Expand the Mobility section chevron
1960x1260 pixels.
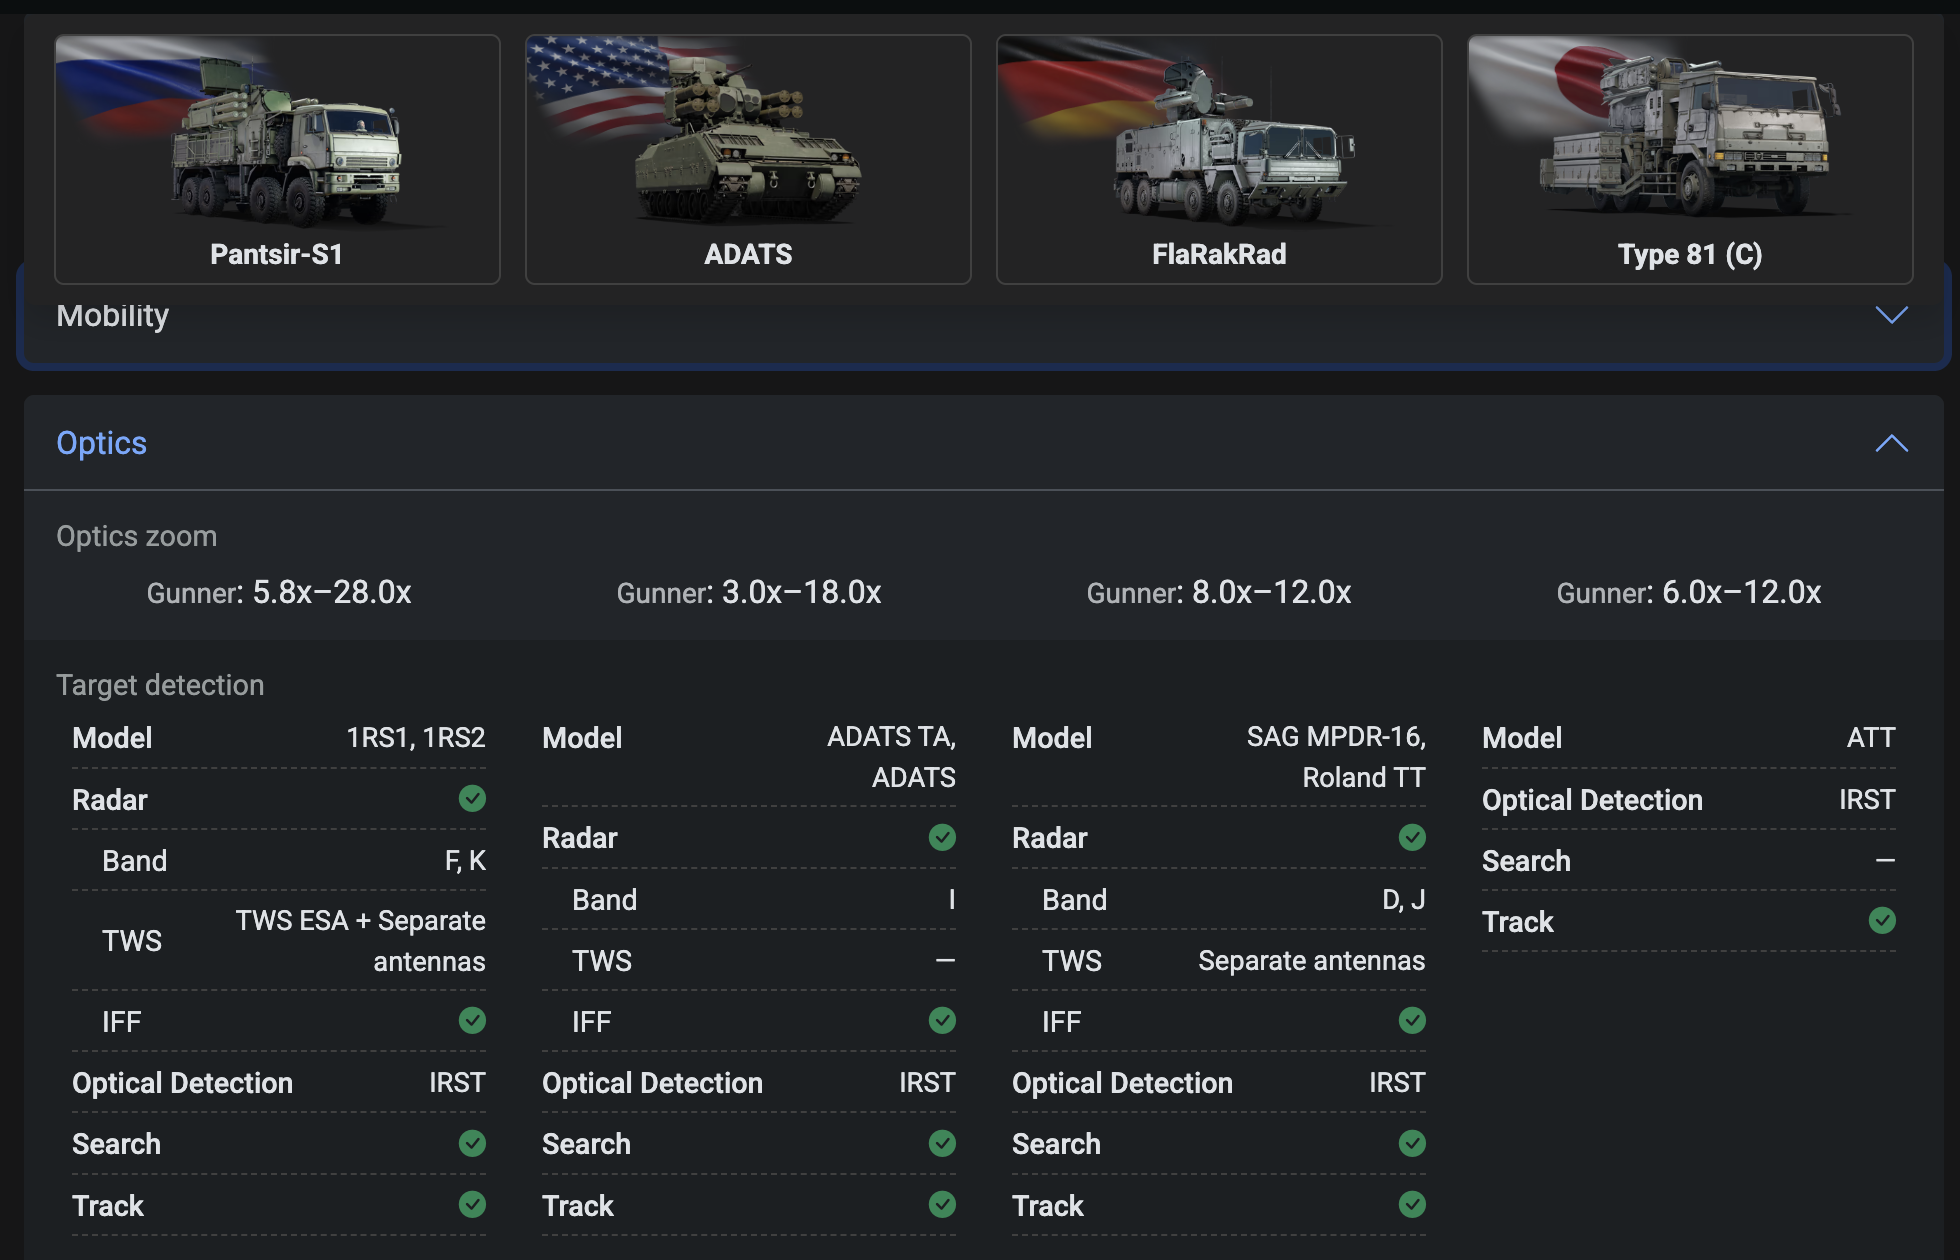(x=1891, y=315)
